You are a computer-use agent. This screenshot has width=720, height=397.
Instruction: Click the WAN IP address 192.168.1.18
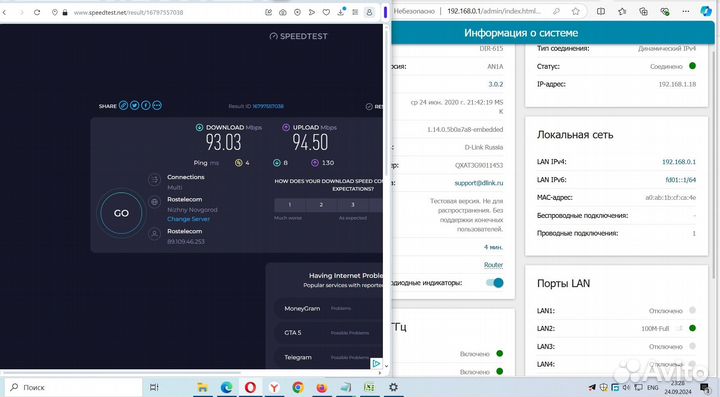677,84
